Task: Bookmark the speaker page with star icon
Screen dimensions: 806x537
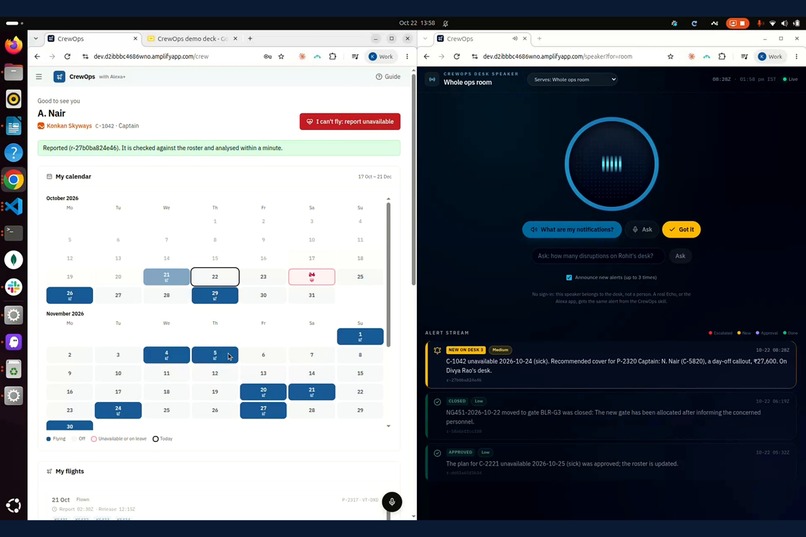Action: 670,57
